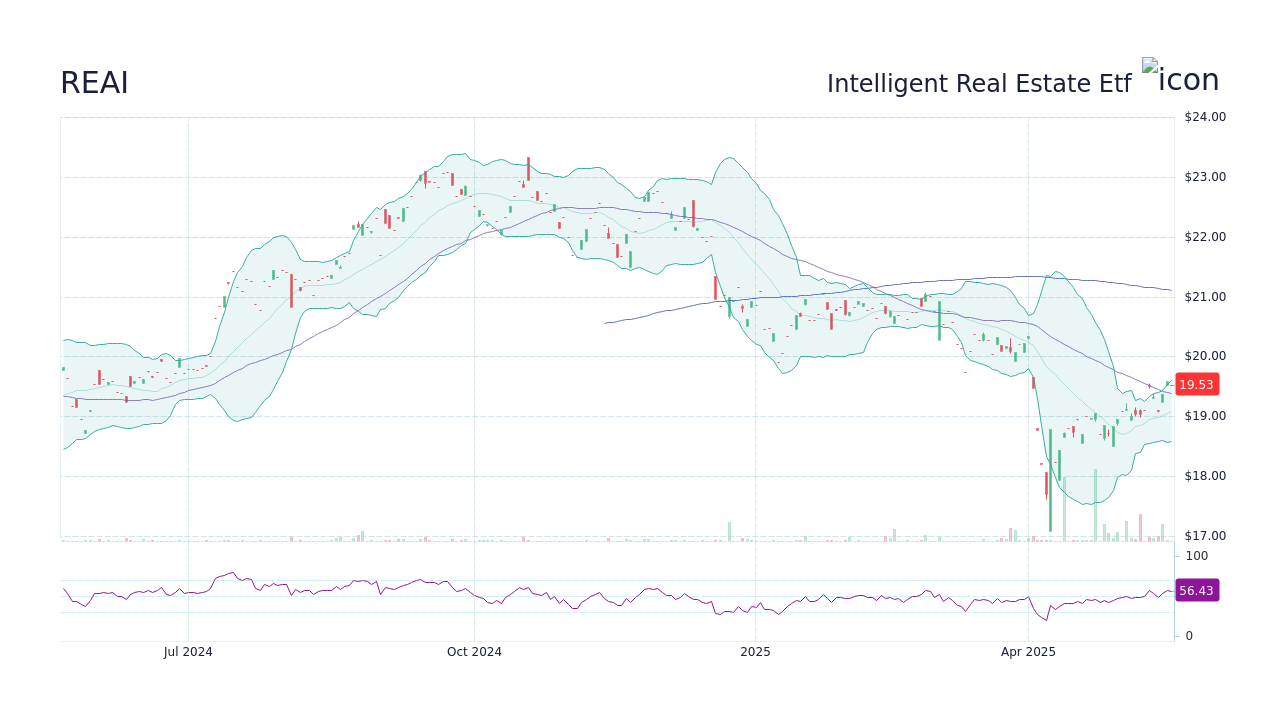Click the $22.00 price axis label
1280x720 pixels.
pyautogui.click(x=1205, y=237)
